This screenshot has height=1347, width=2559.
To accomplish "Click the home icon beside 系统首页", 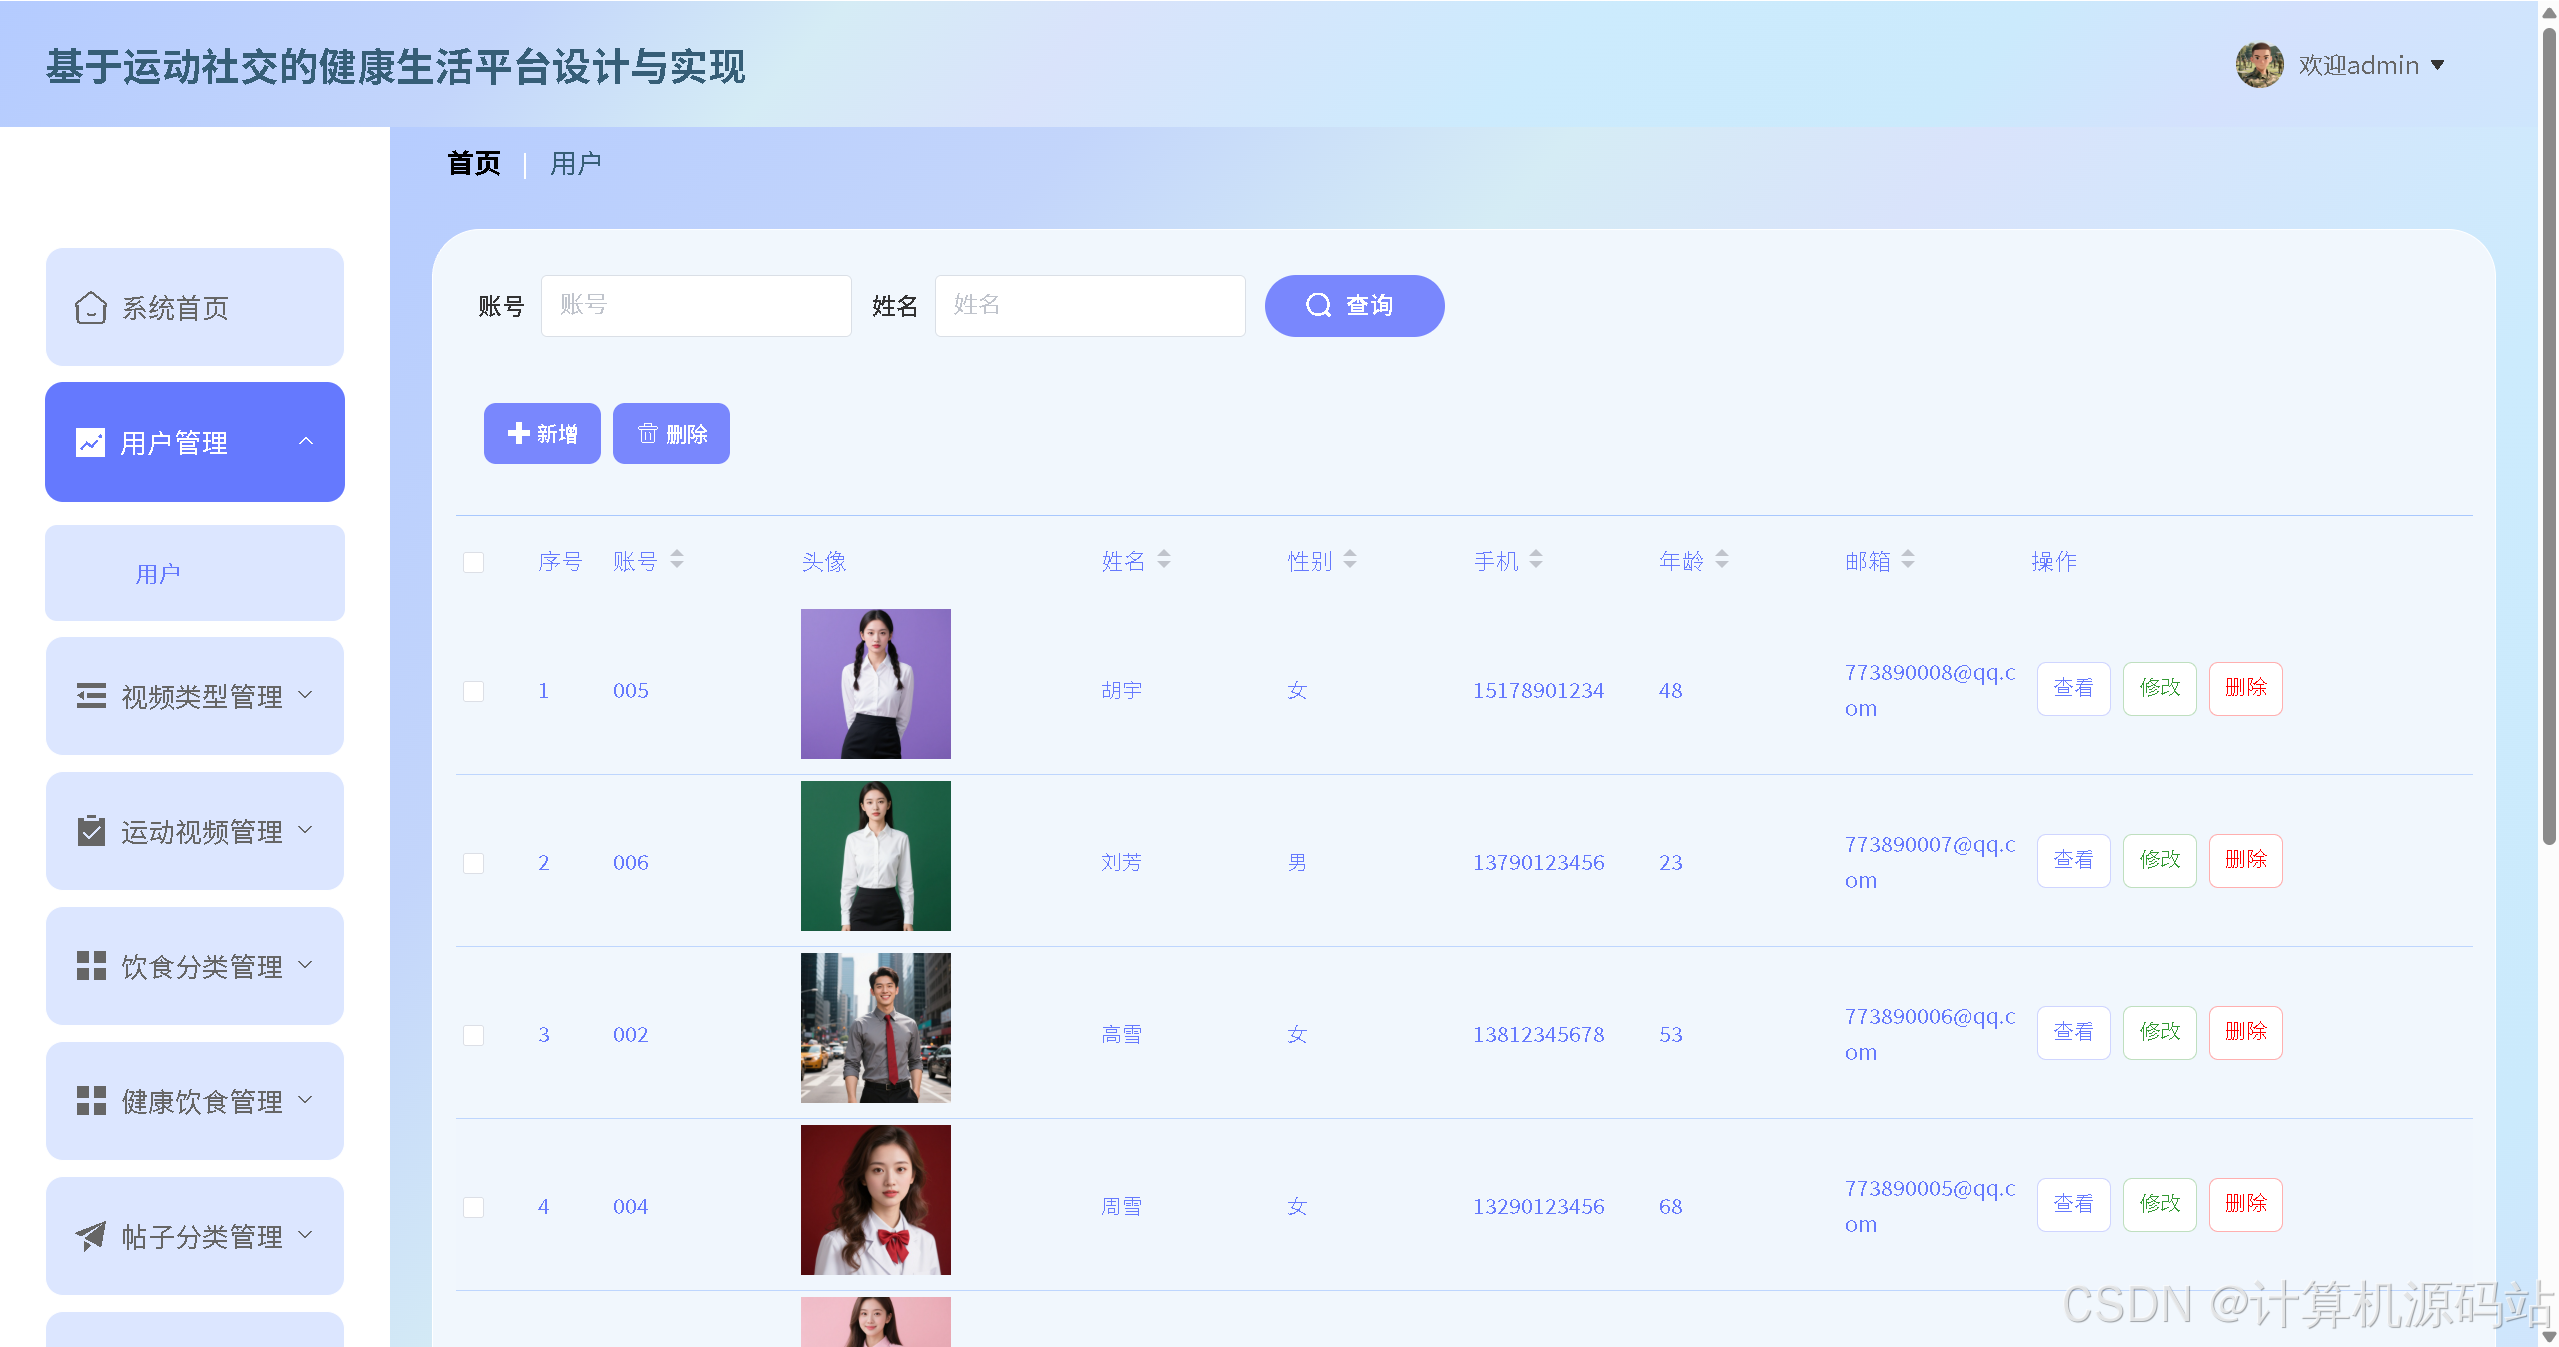I will point(91,308).
